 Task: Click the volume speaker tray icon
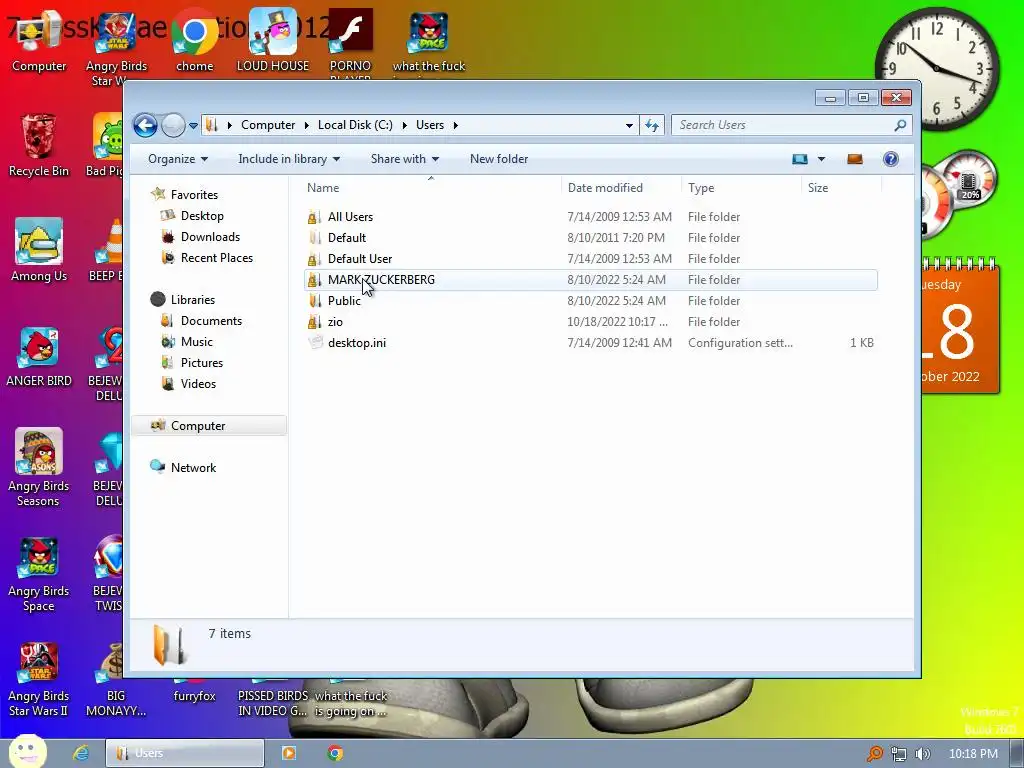tap(922, 754)
